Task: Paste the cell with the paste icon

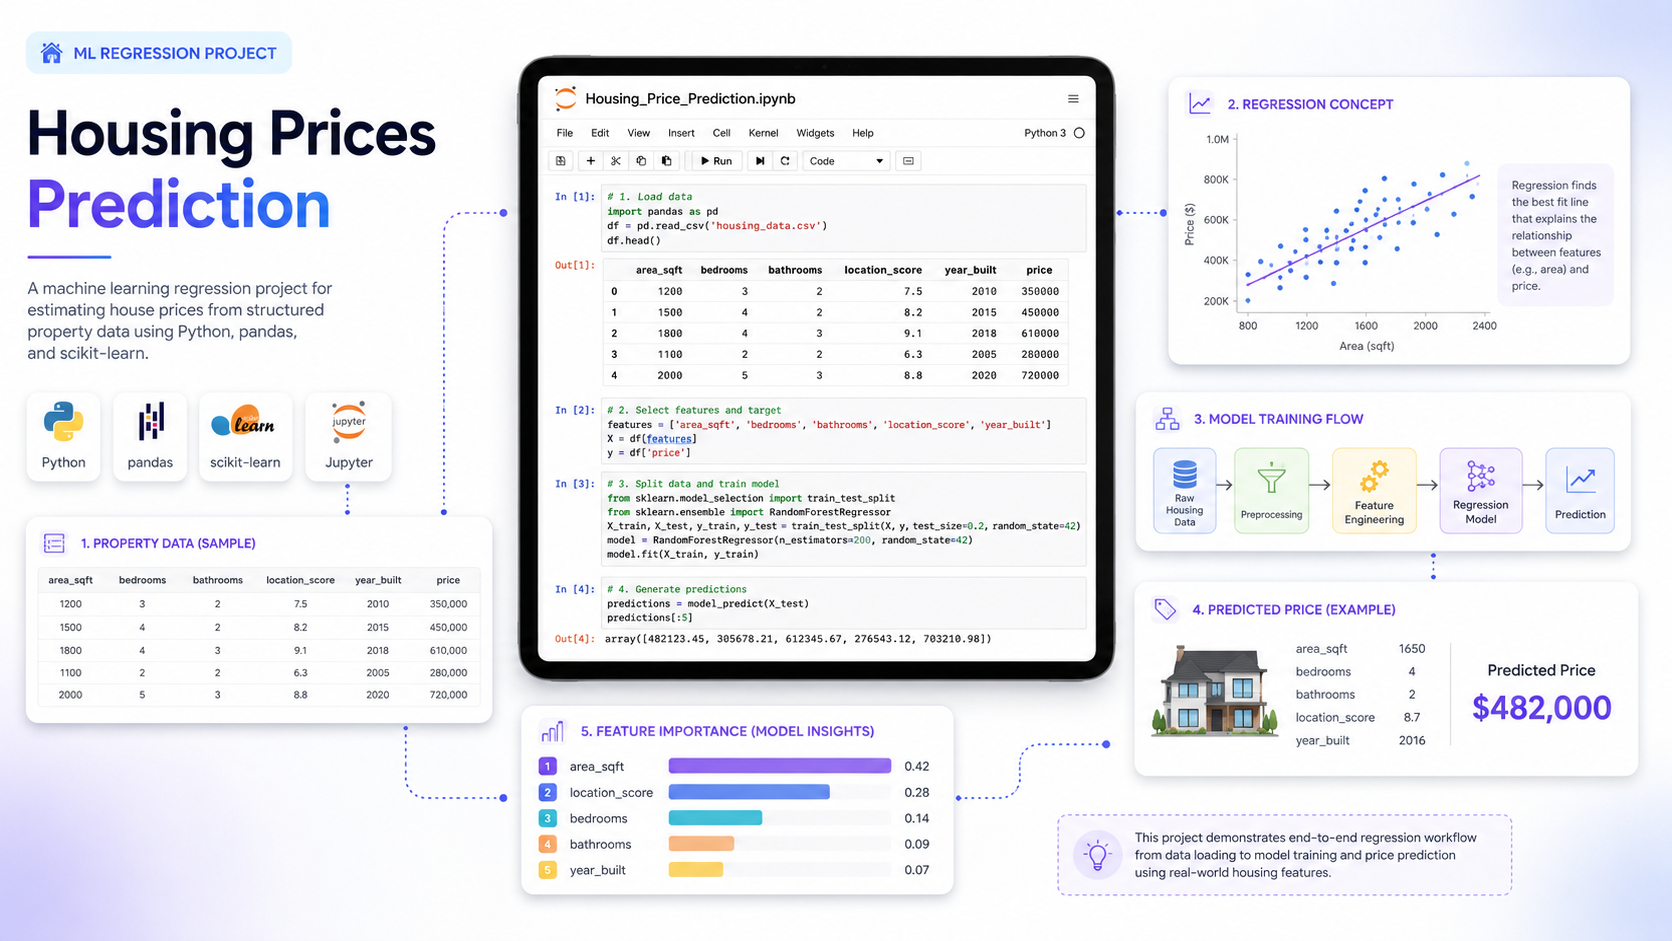Action: [x=667, y=161]
